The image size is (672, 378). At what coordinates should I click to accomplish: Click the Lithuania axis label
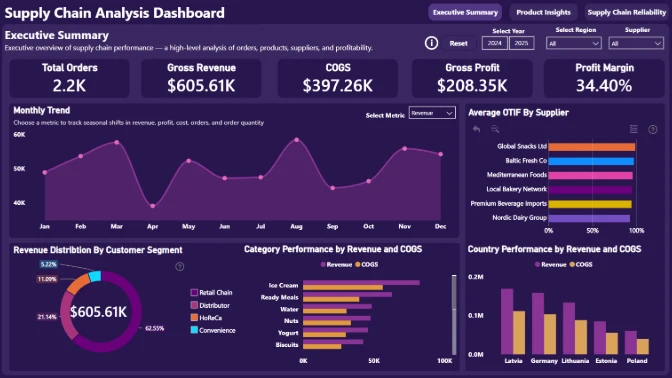tap(575, 361)
